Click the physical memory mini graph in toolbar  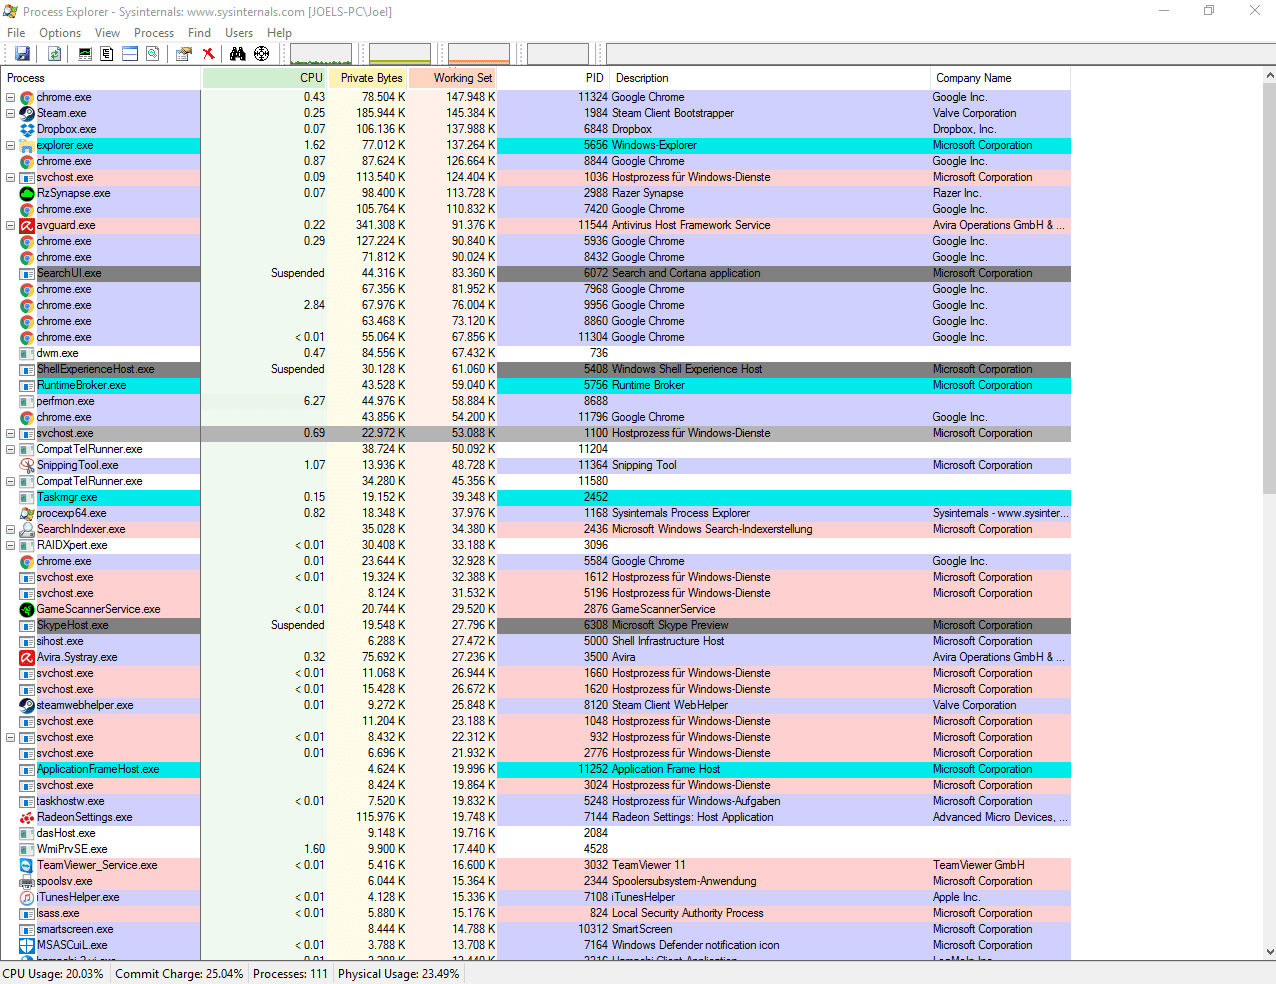pyautogui.click(x=479, y=54)
